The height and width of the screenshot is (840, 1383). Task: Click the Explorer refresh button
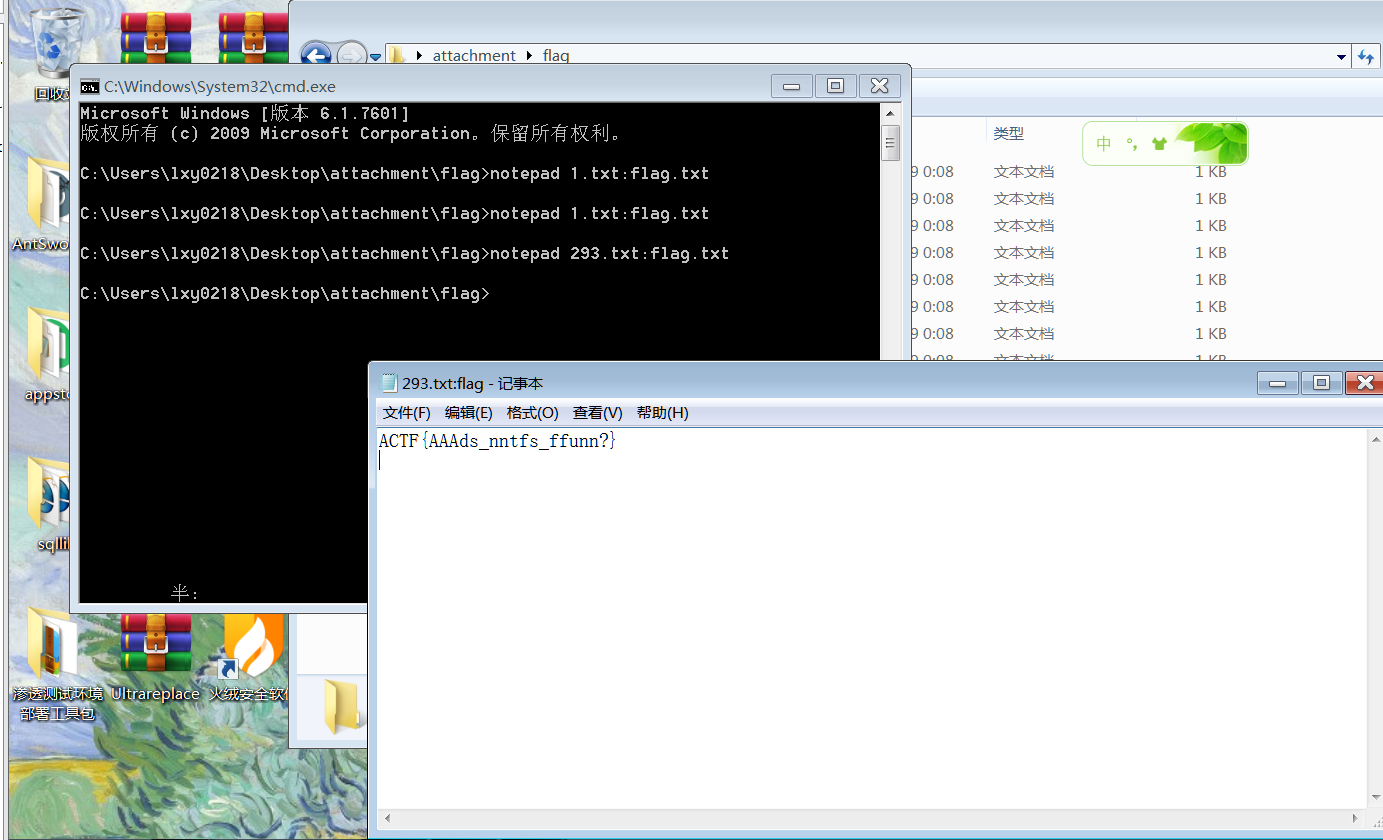coord(1366,57)
